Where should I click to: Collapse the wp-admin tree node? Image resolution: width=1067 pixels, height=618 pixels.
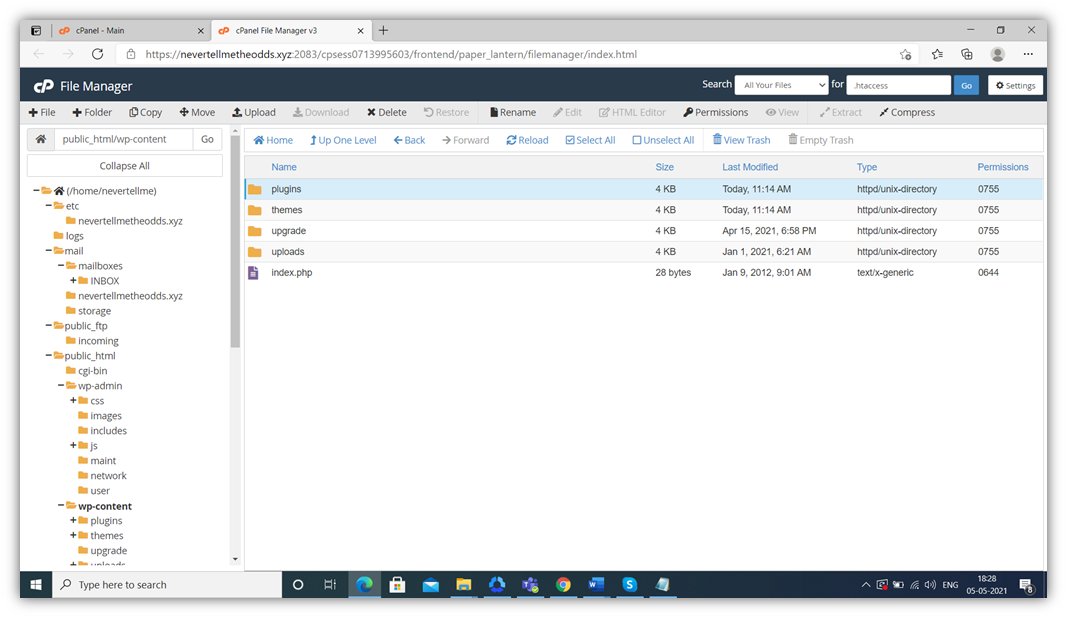[x=61, y=385]
